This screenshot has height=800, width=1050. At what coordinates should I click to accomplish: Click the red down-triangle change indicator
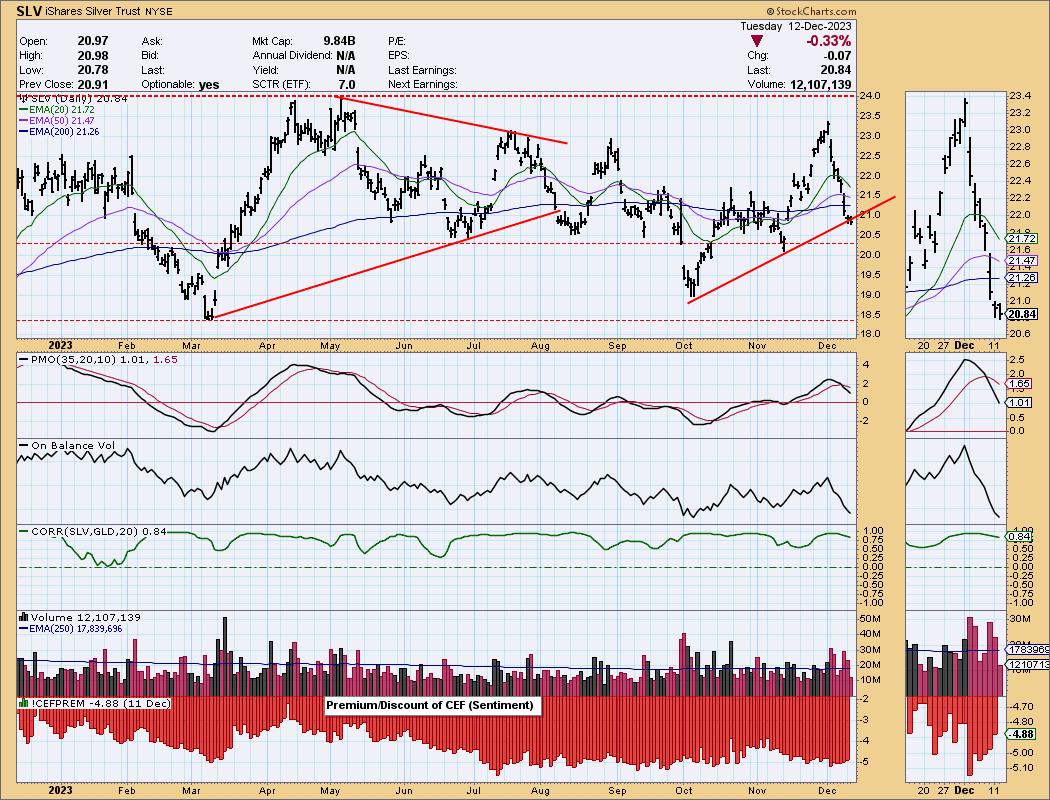(757, 42)
